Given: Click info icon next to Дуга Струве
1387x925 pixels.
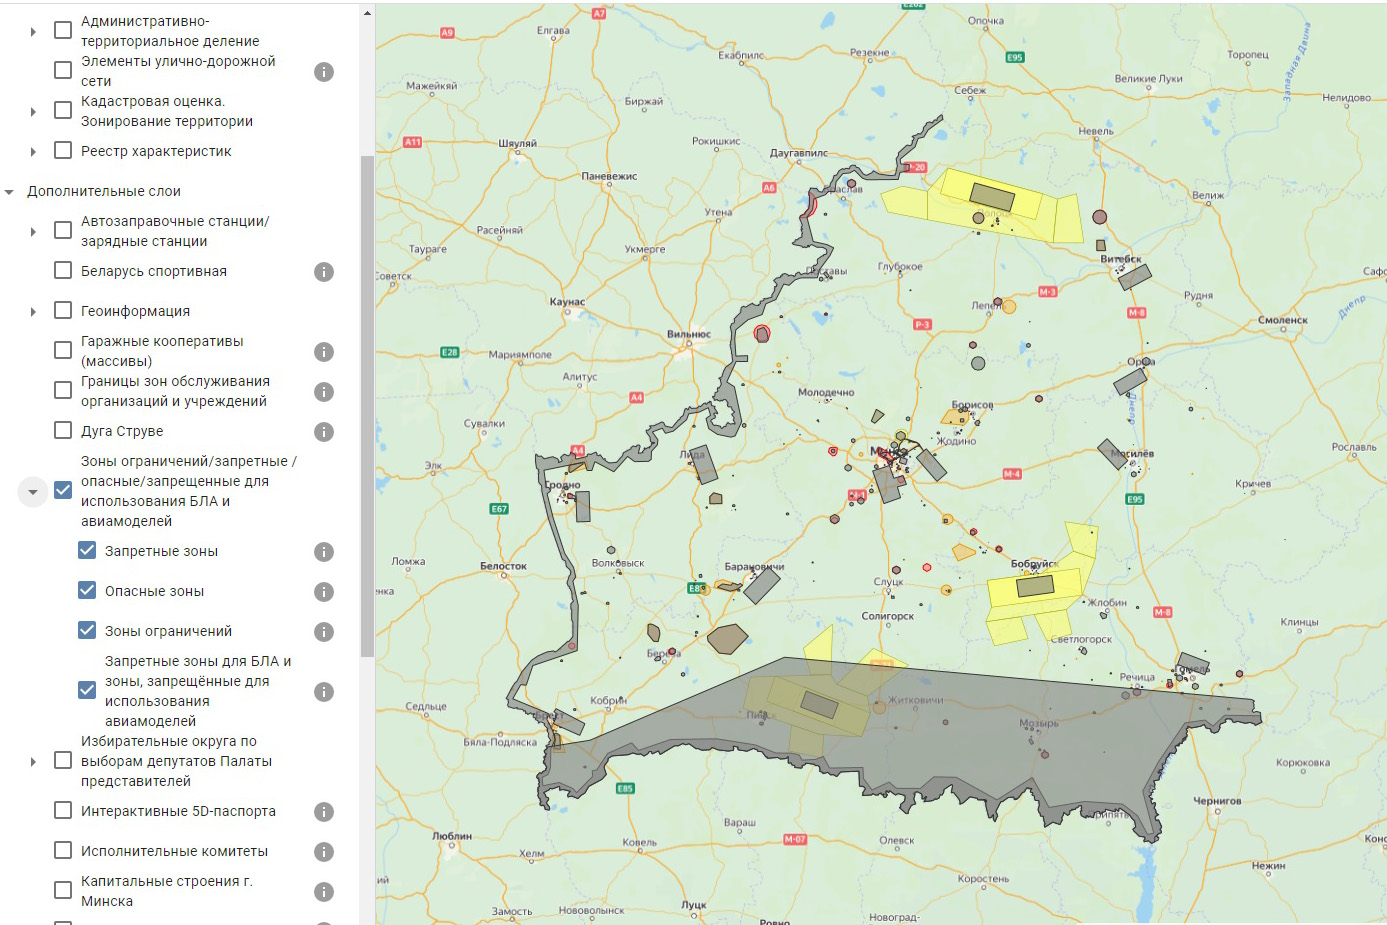Looking at the screenshot, I should pyautogui.click(x=324, y=432).
